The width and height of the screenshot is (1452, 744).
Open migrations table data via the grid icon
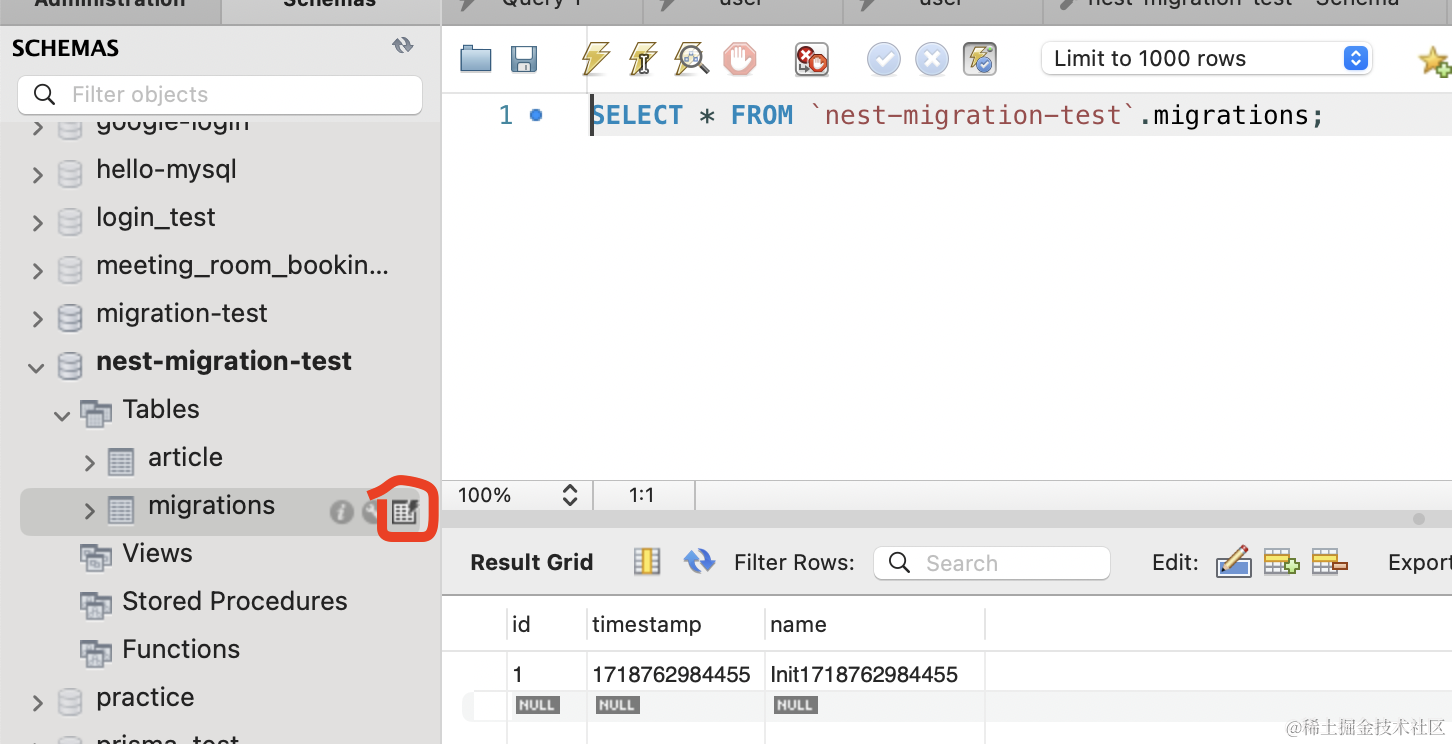tap(405, 512)
